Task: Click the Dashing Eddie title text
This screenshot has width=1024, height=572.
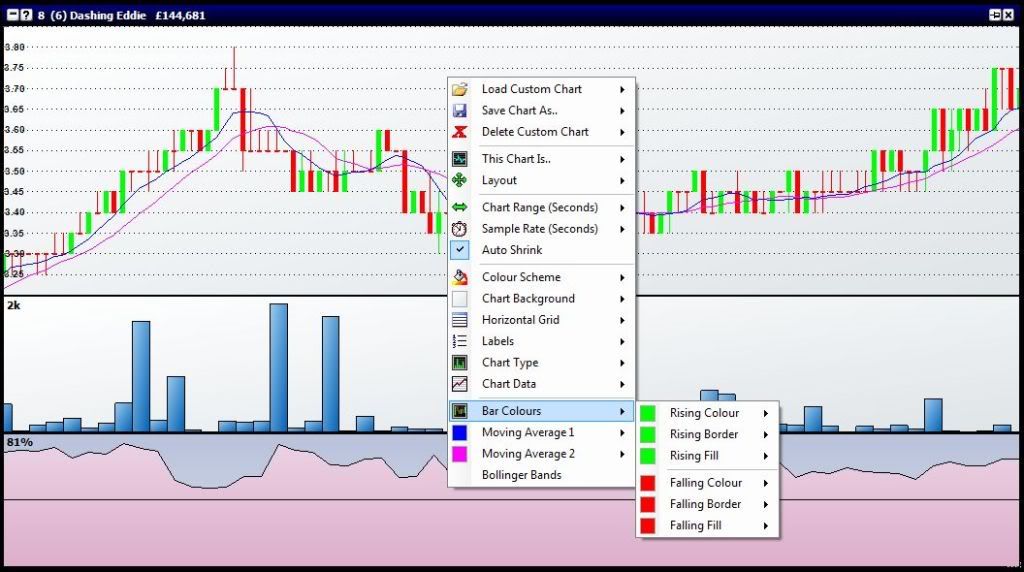Action: (108, 15)
